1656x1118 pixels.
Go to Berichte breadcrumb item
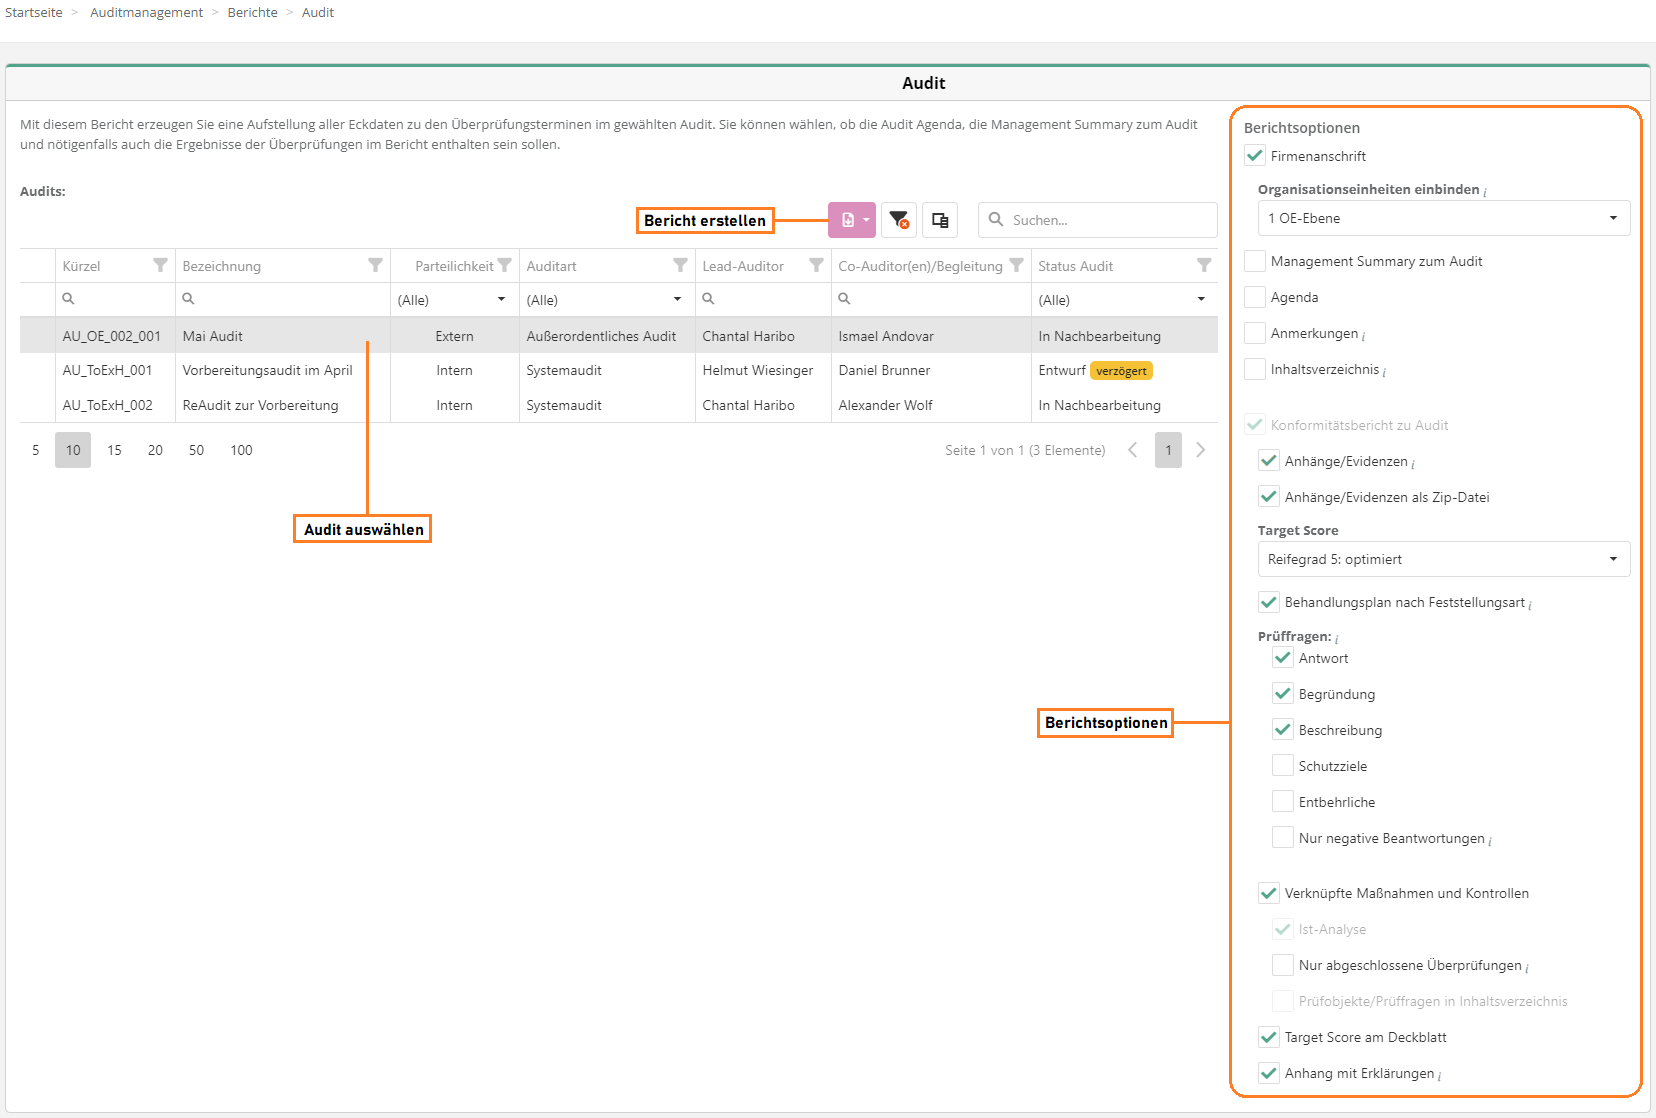click(252, 12)
